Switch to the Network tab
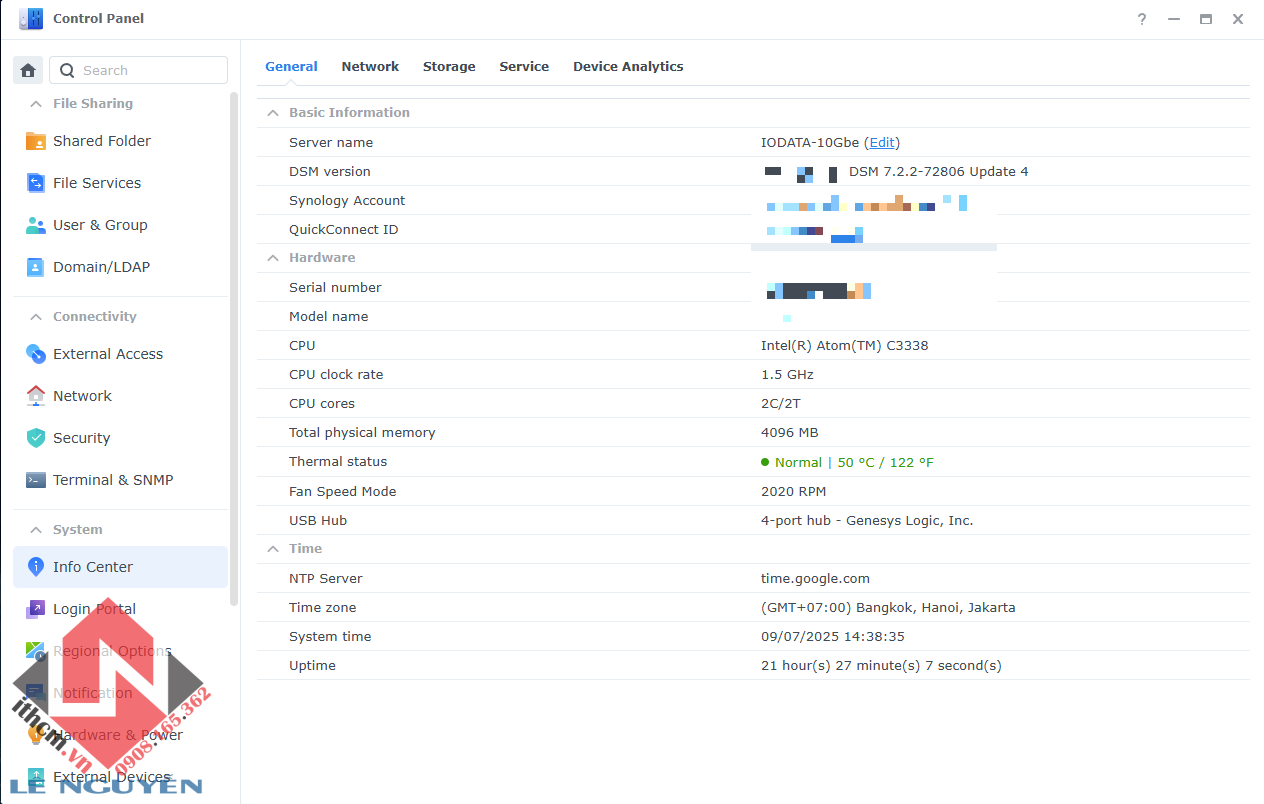1264x804 pixels. pos(370,67)
